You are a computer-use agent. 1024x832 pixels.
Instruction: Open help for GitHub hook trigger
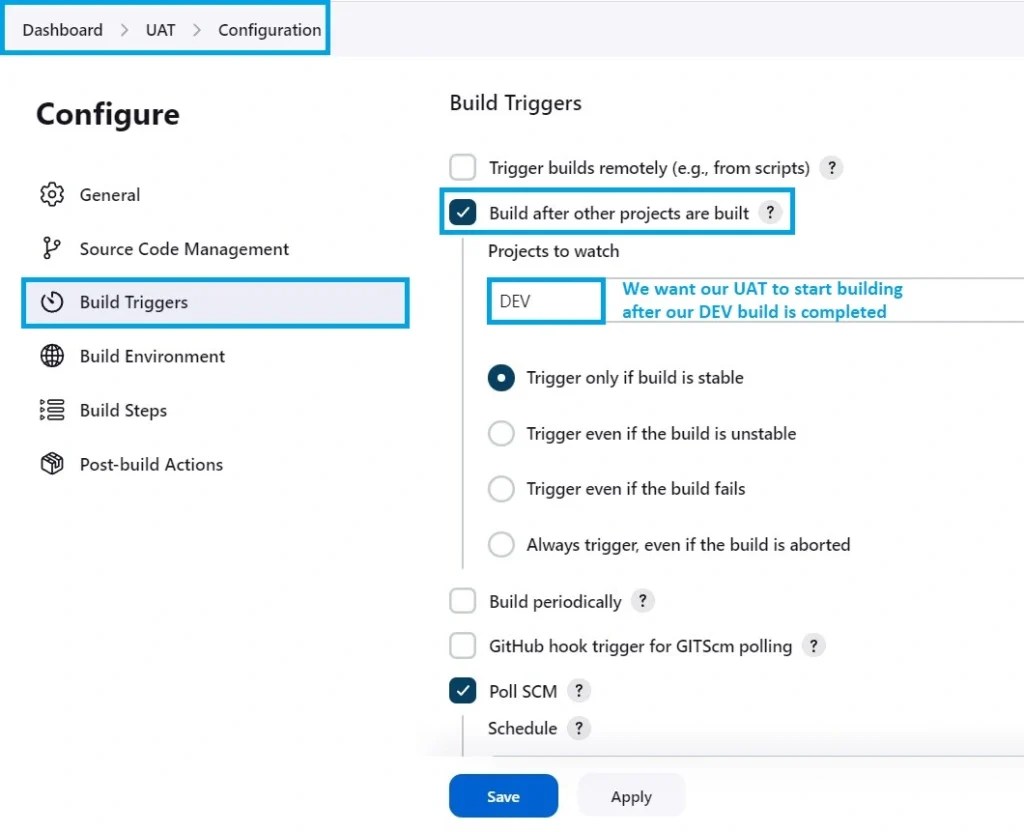[814, 646]
